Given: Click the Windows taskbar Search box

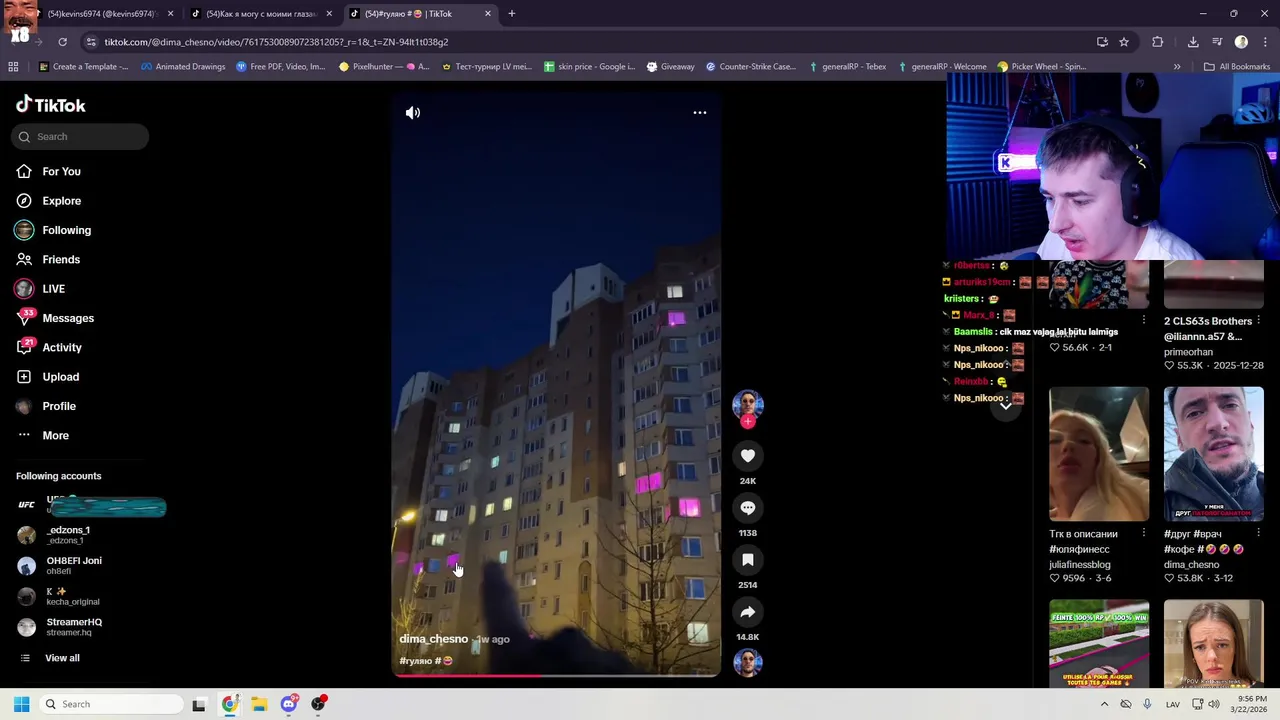Looking at the screenshot, I should pos(110,704).
